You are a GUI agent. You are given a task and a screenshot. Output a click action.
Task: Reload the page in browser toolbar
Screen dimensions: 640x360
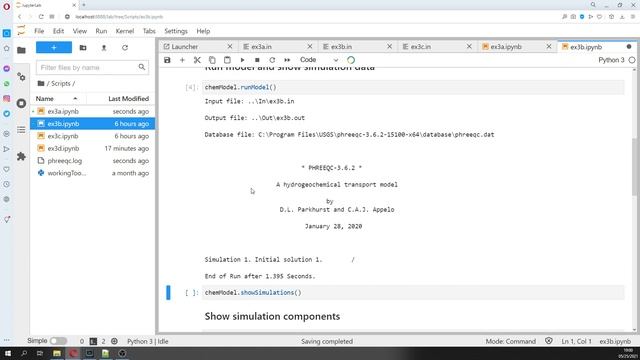click(41, 17)
